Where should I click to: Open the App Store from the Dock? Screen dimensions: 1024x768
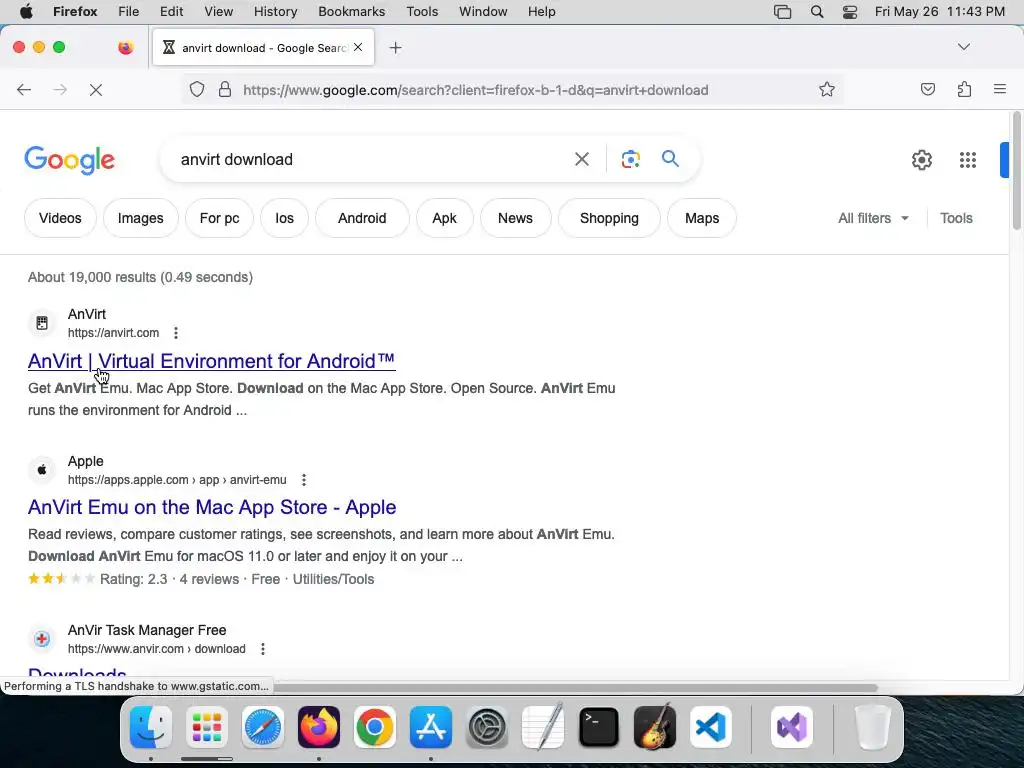click(431, 727)
